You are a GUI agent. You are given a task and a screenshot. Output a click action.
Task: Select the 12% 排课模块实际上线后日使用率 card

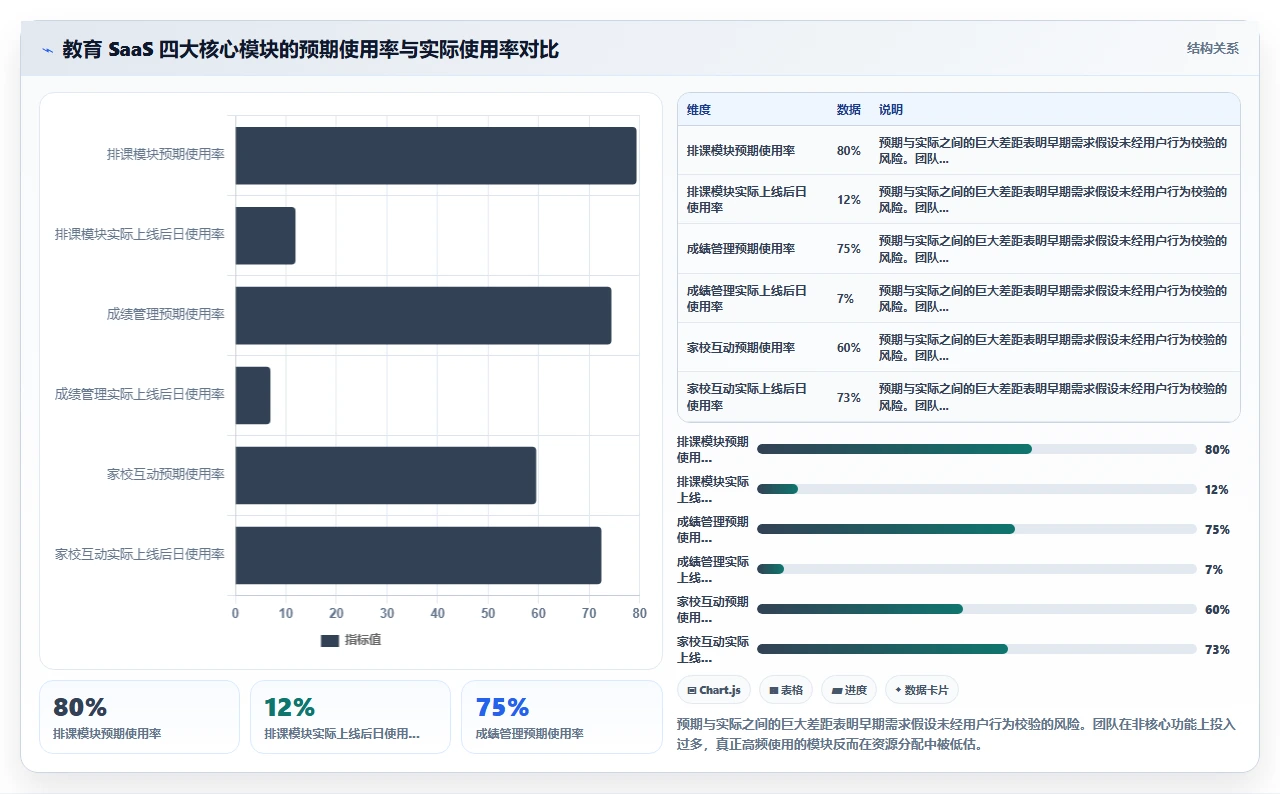click(351, 717)
